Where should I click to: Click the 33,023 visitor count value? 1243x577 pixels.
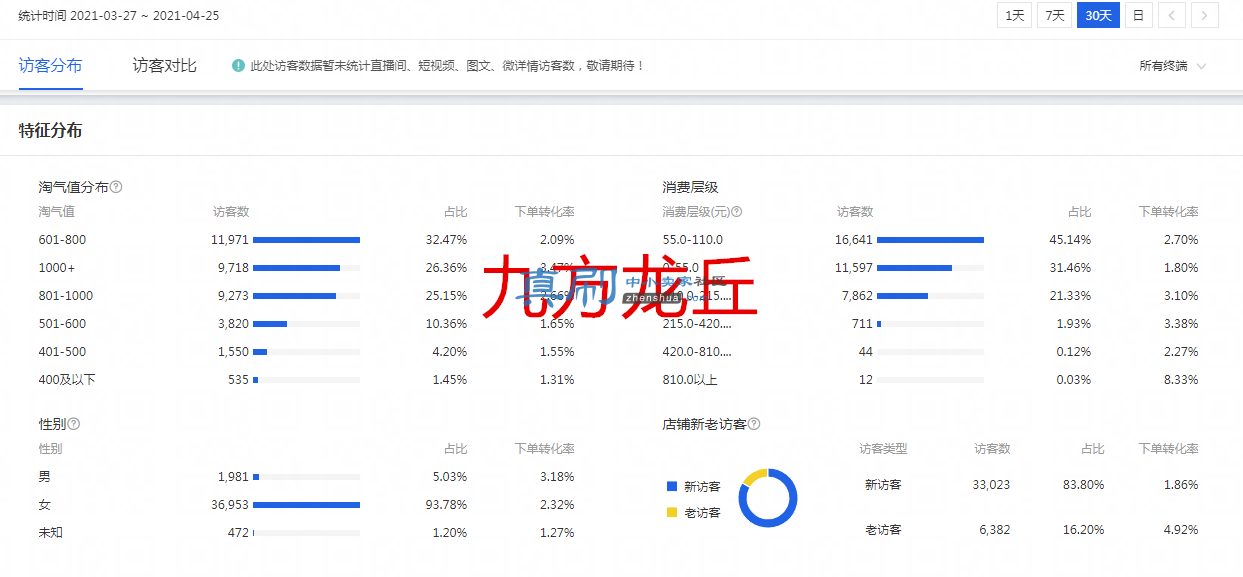[991, 485]
